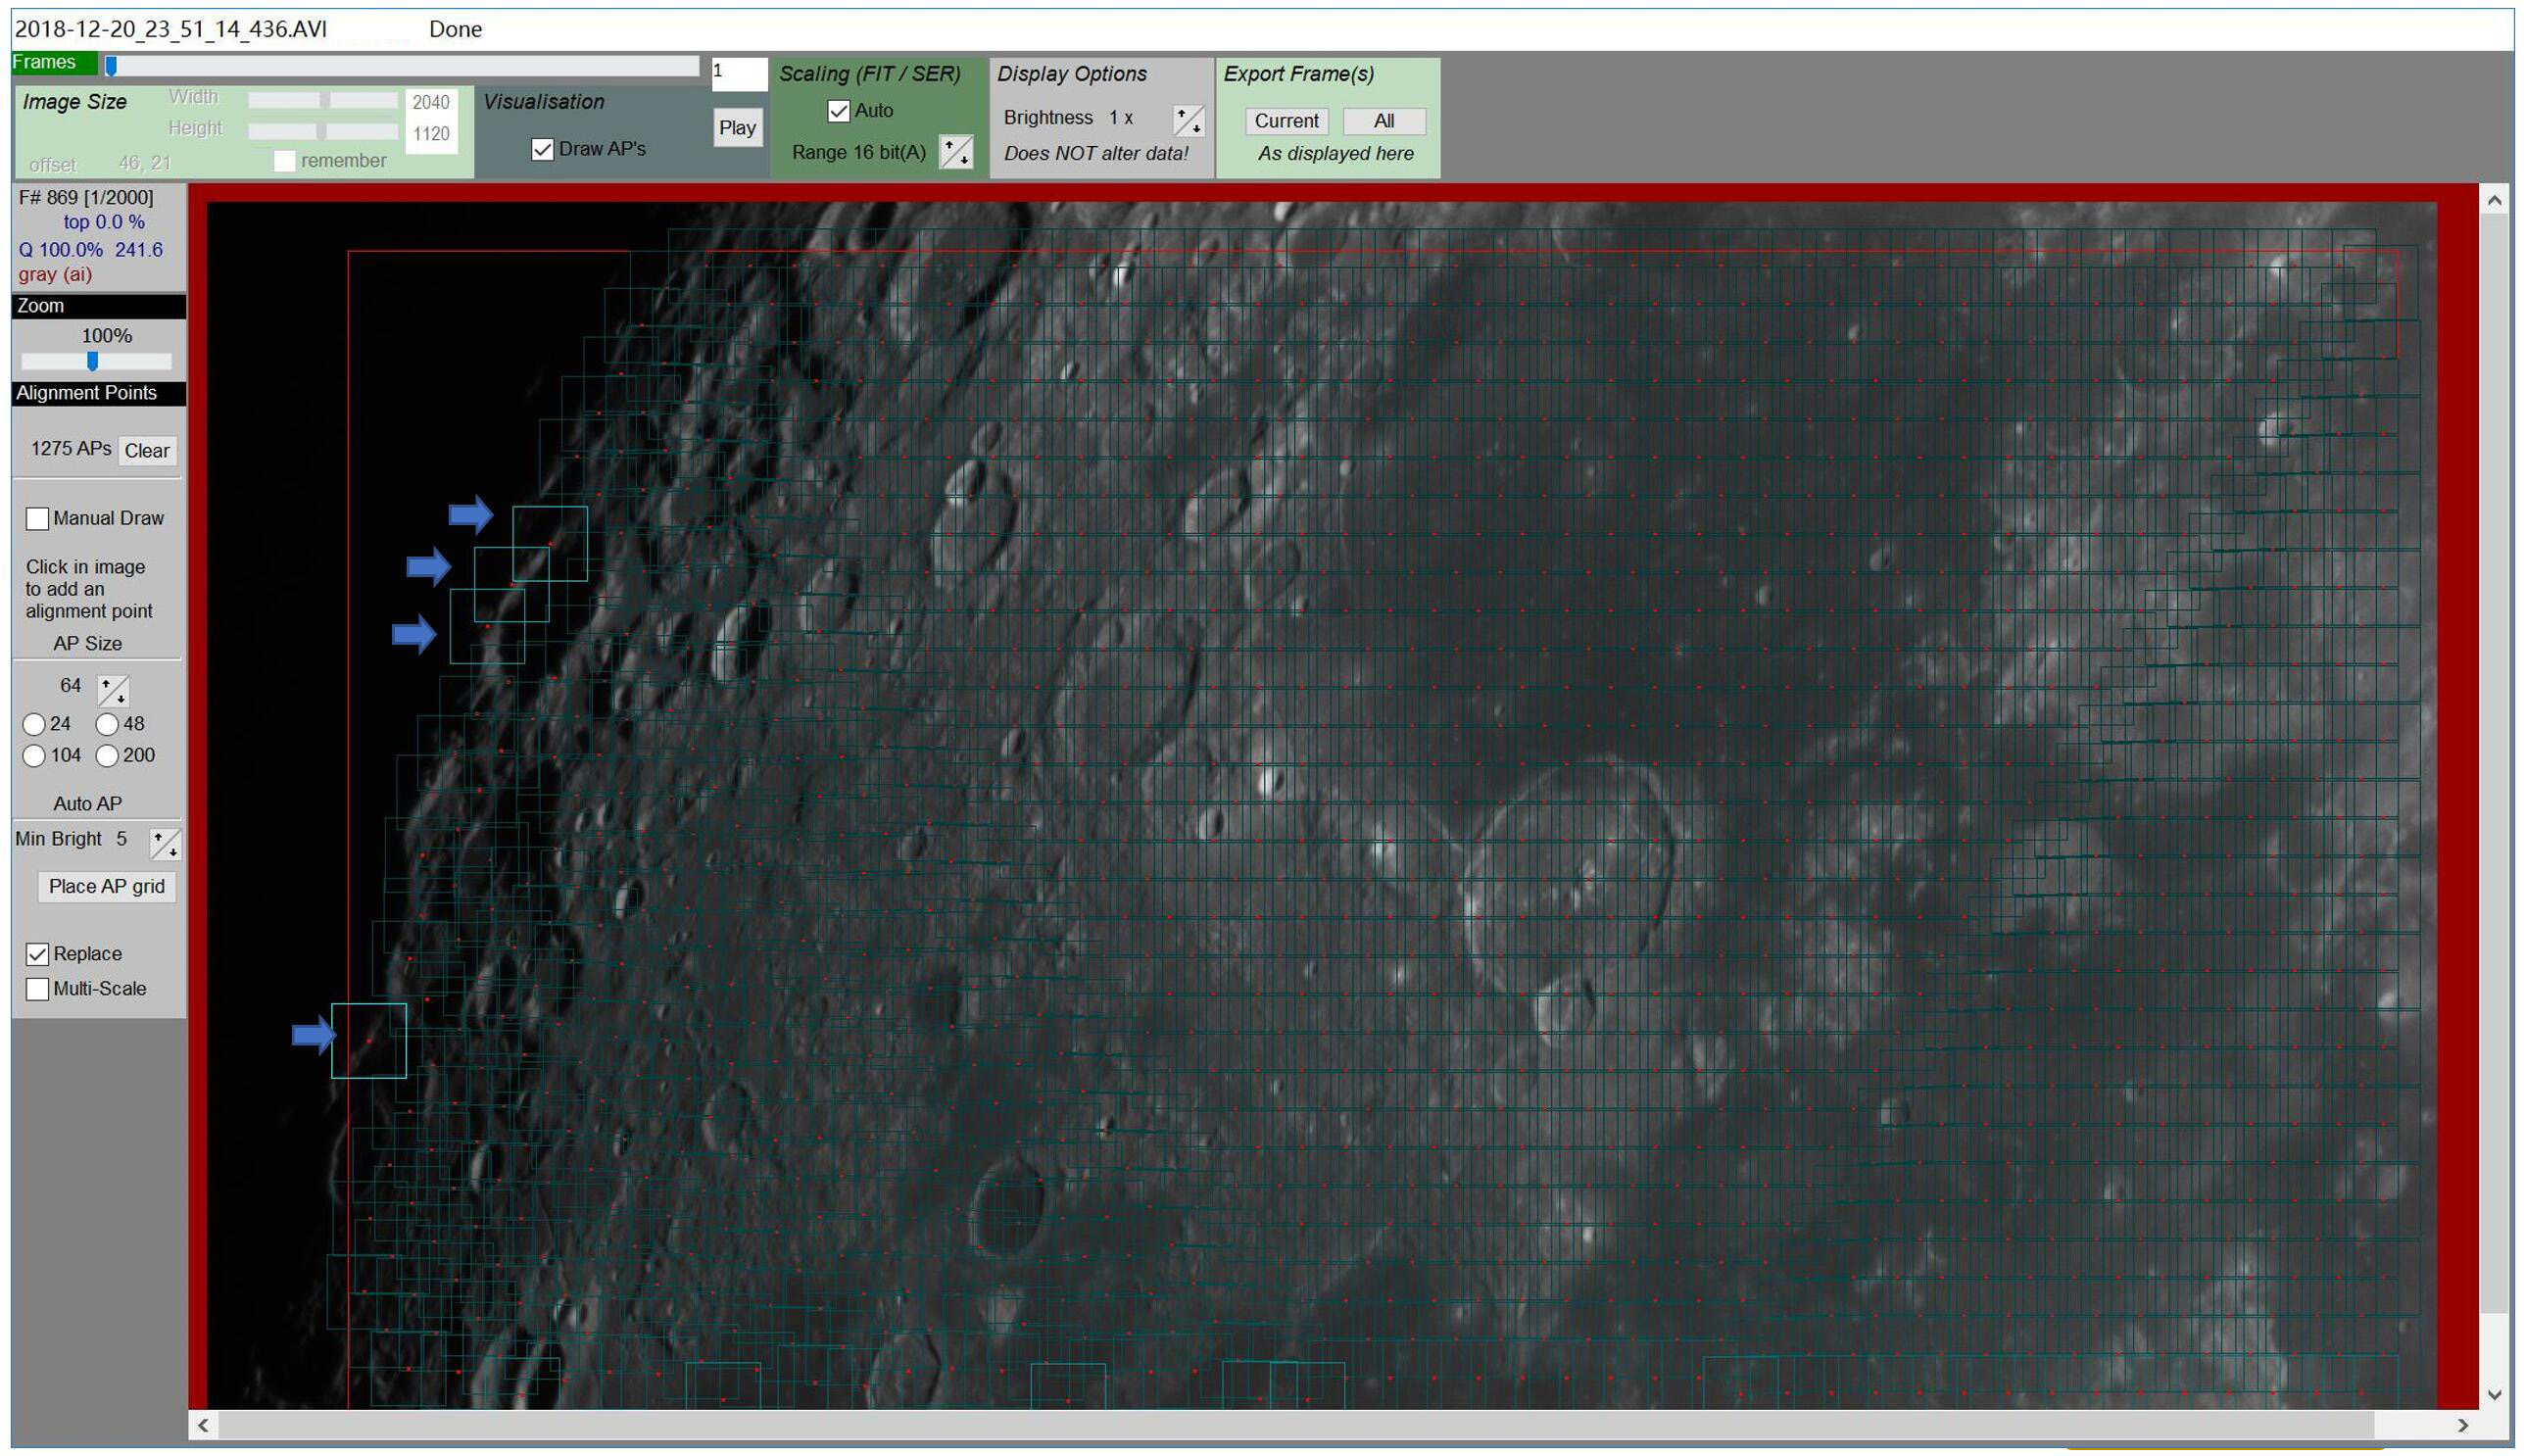Screen dimensions: 2524x1456
Task: Select the 104 AP size radio button
Action: (36, 754)
